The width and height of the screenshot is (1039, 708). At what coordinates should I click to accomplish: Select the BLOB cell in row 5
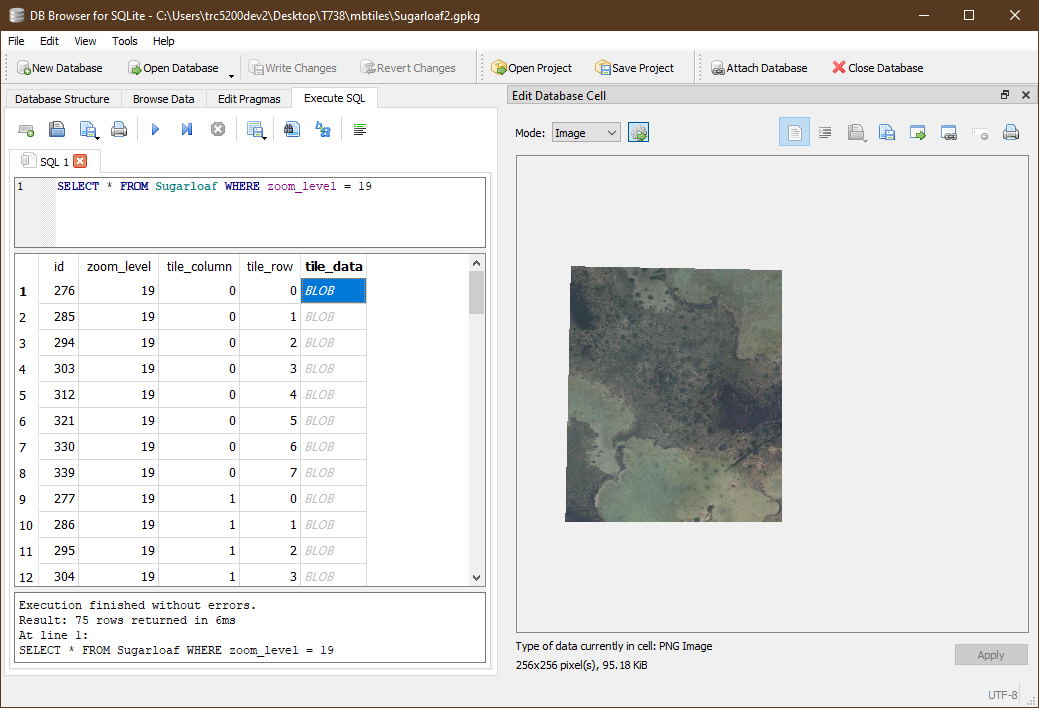pos(334,394)
